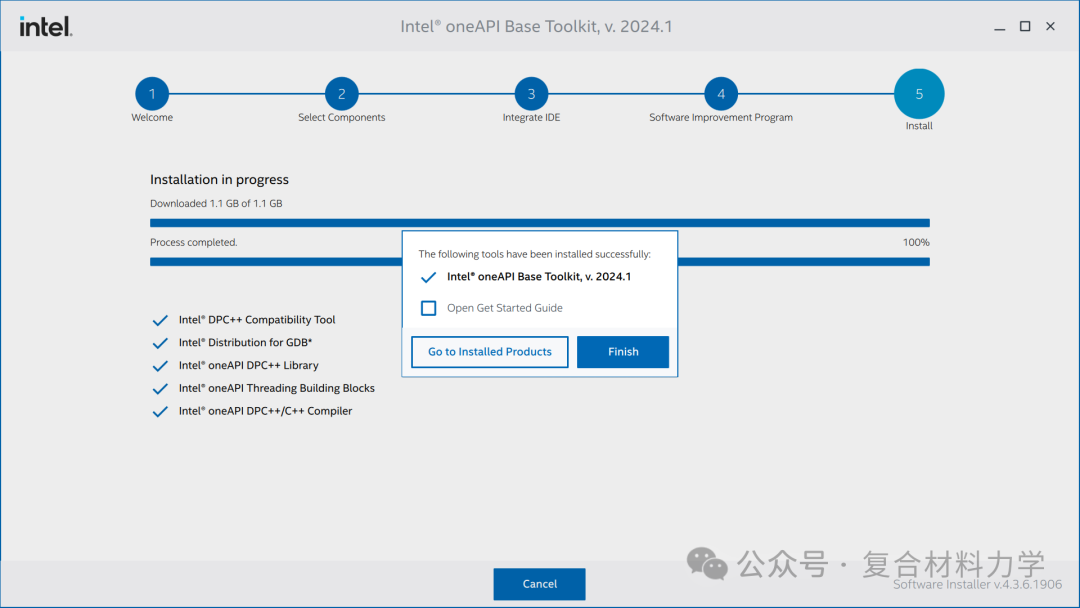The image size is (1080, 608).
Task: Click the Finish button
Action: pos(623,352)
